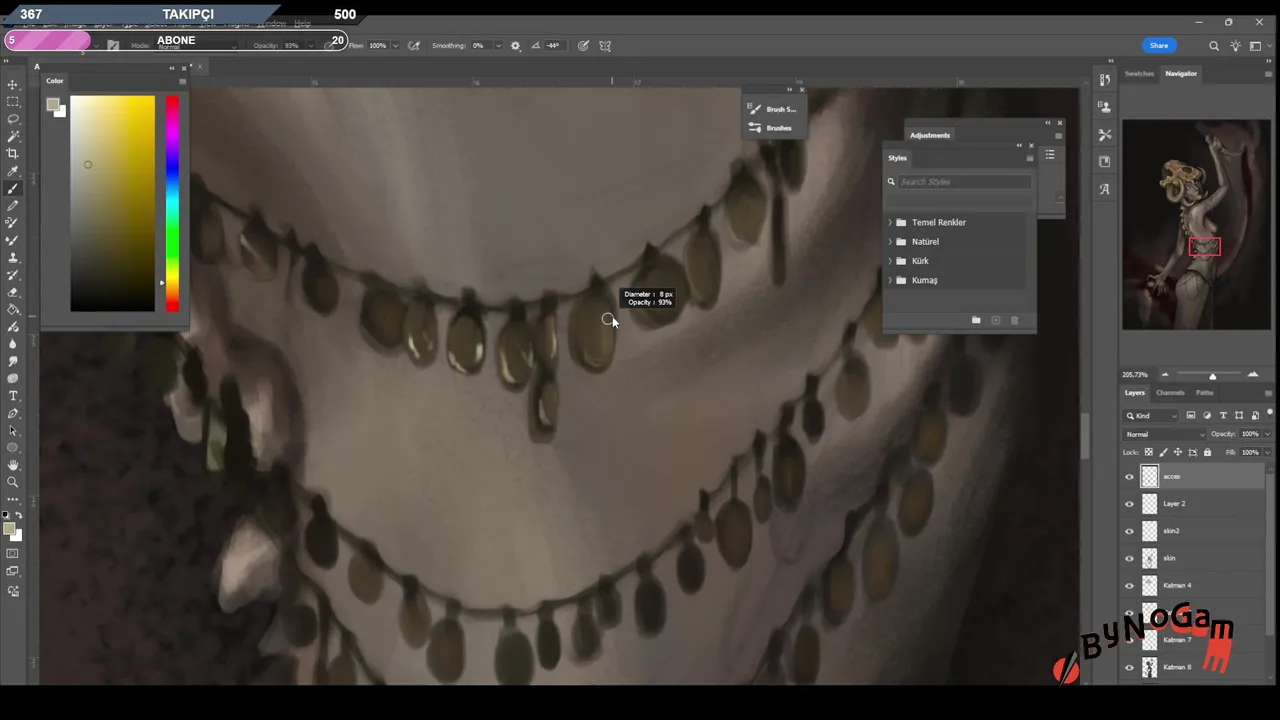The height and width of the screenshot is (720, 1280).
Task: Click the Navigator preview thumbnail
Action: (1196, 225)
